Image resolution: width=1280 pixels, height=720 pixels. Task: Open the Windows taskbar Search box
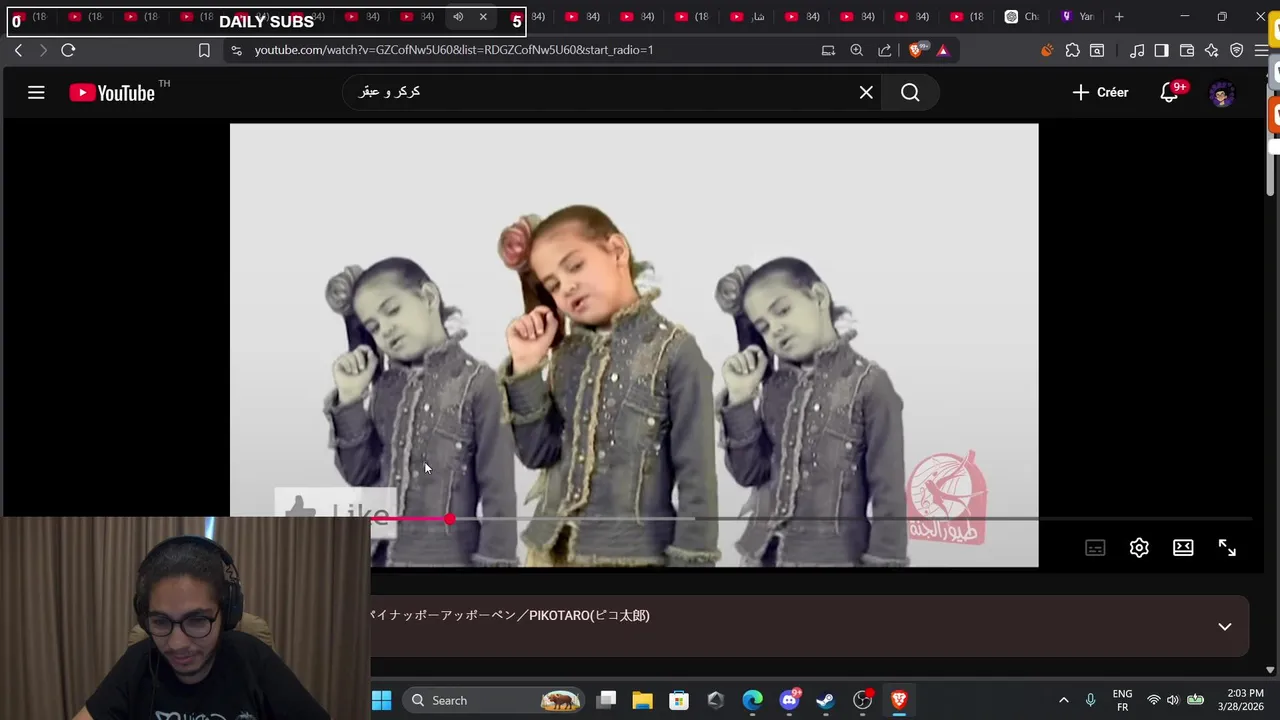[x=494, y=700]
